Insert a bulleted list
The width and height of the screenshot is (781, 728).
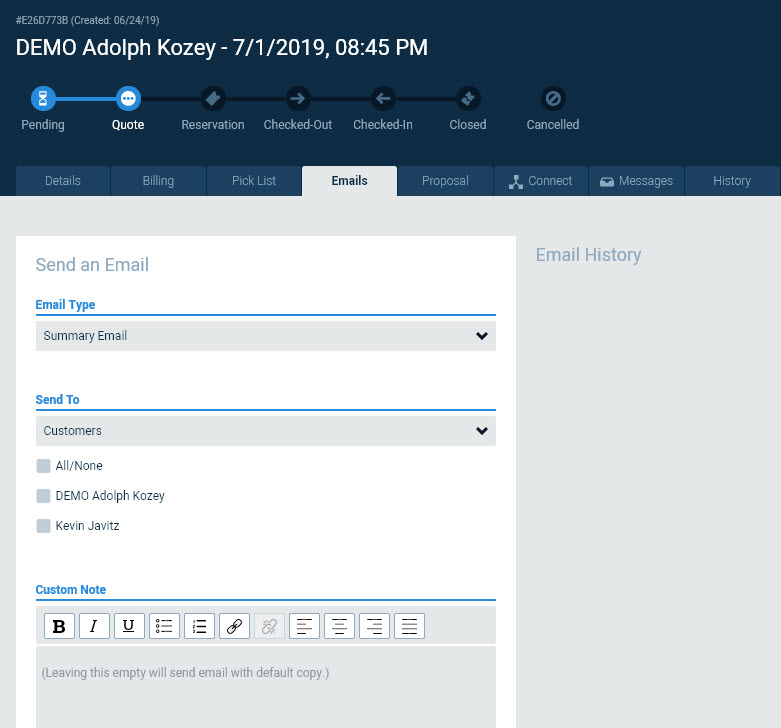point(164,626)
